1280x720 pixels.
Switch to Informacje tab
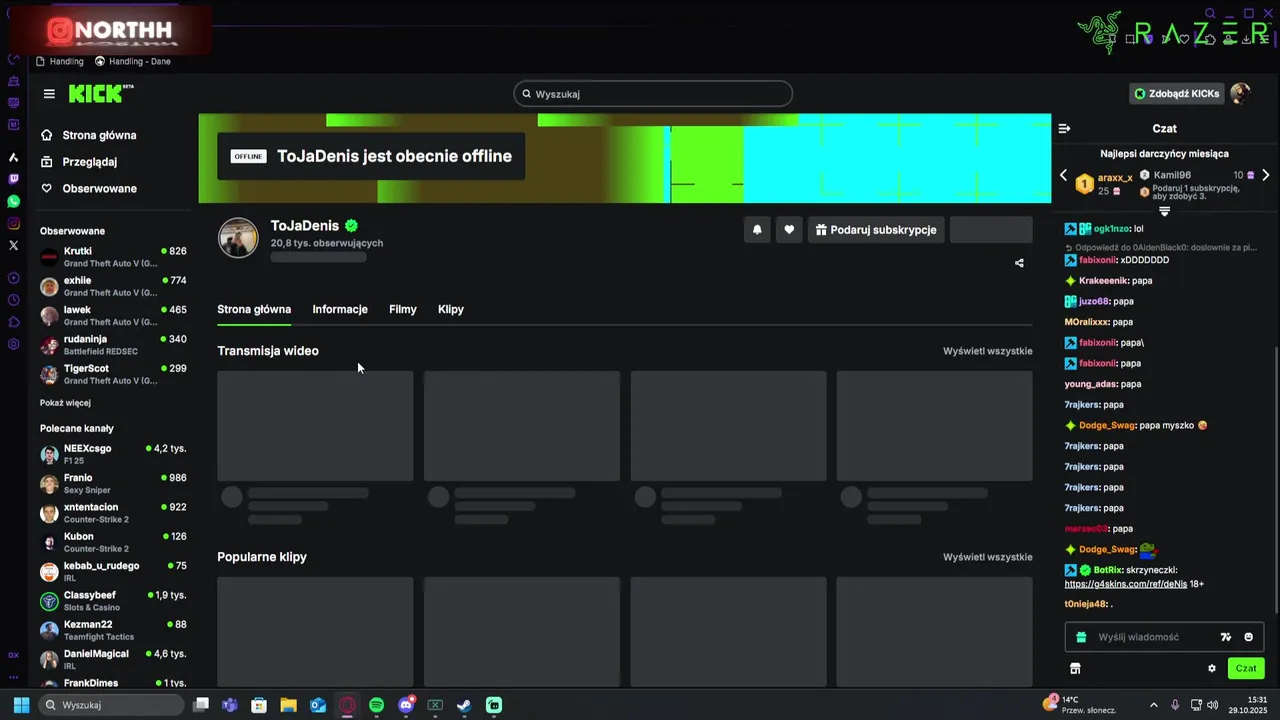click(x=340, y=310)
